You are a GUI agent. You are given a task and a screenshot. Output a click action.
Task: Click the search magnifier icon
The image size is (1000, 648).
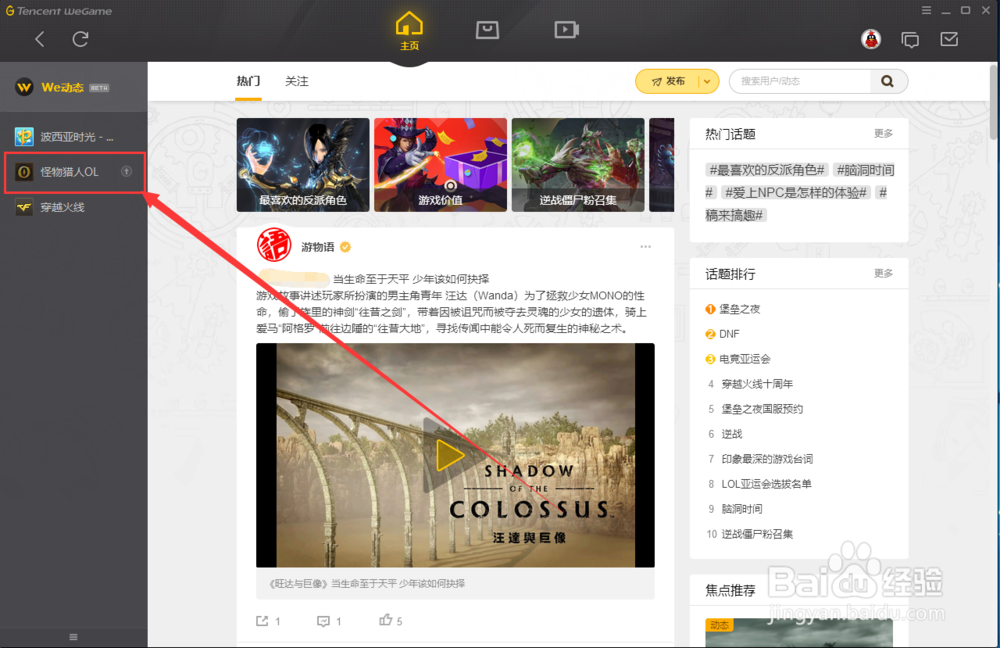tap(887, 81)
